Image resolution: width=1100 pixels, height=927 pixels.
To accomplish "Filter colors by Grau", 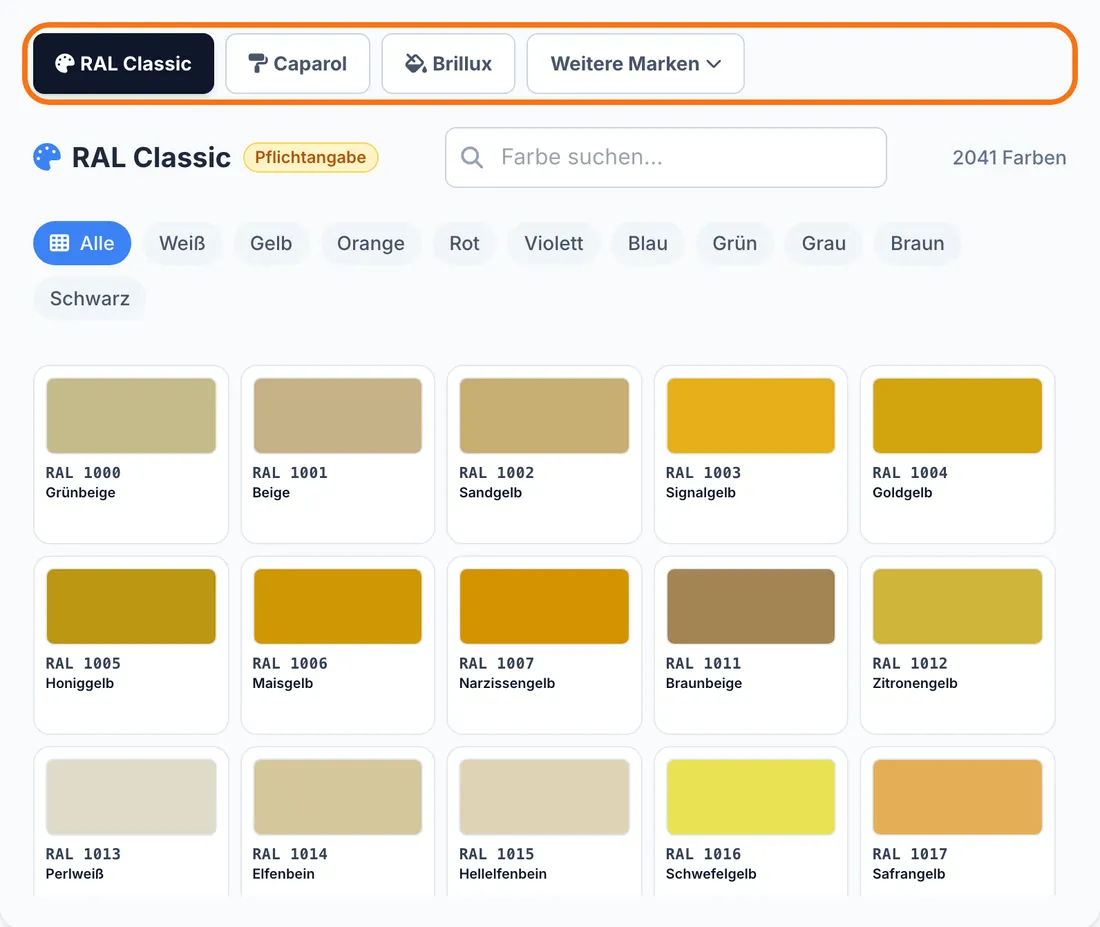I will coord(824,243).
